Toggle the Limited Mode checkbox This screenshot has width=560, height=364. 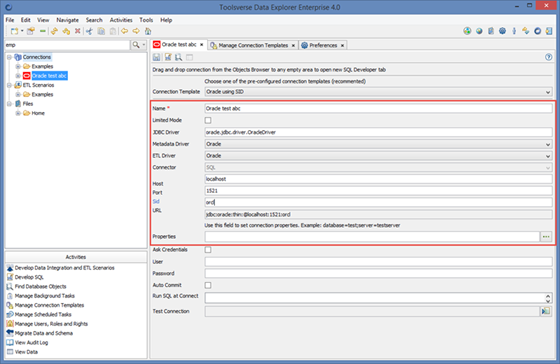click(208, 120)
